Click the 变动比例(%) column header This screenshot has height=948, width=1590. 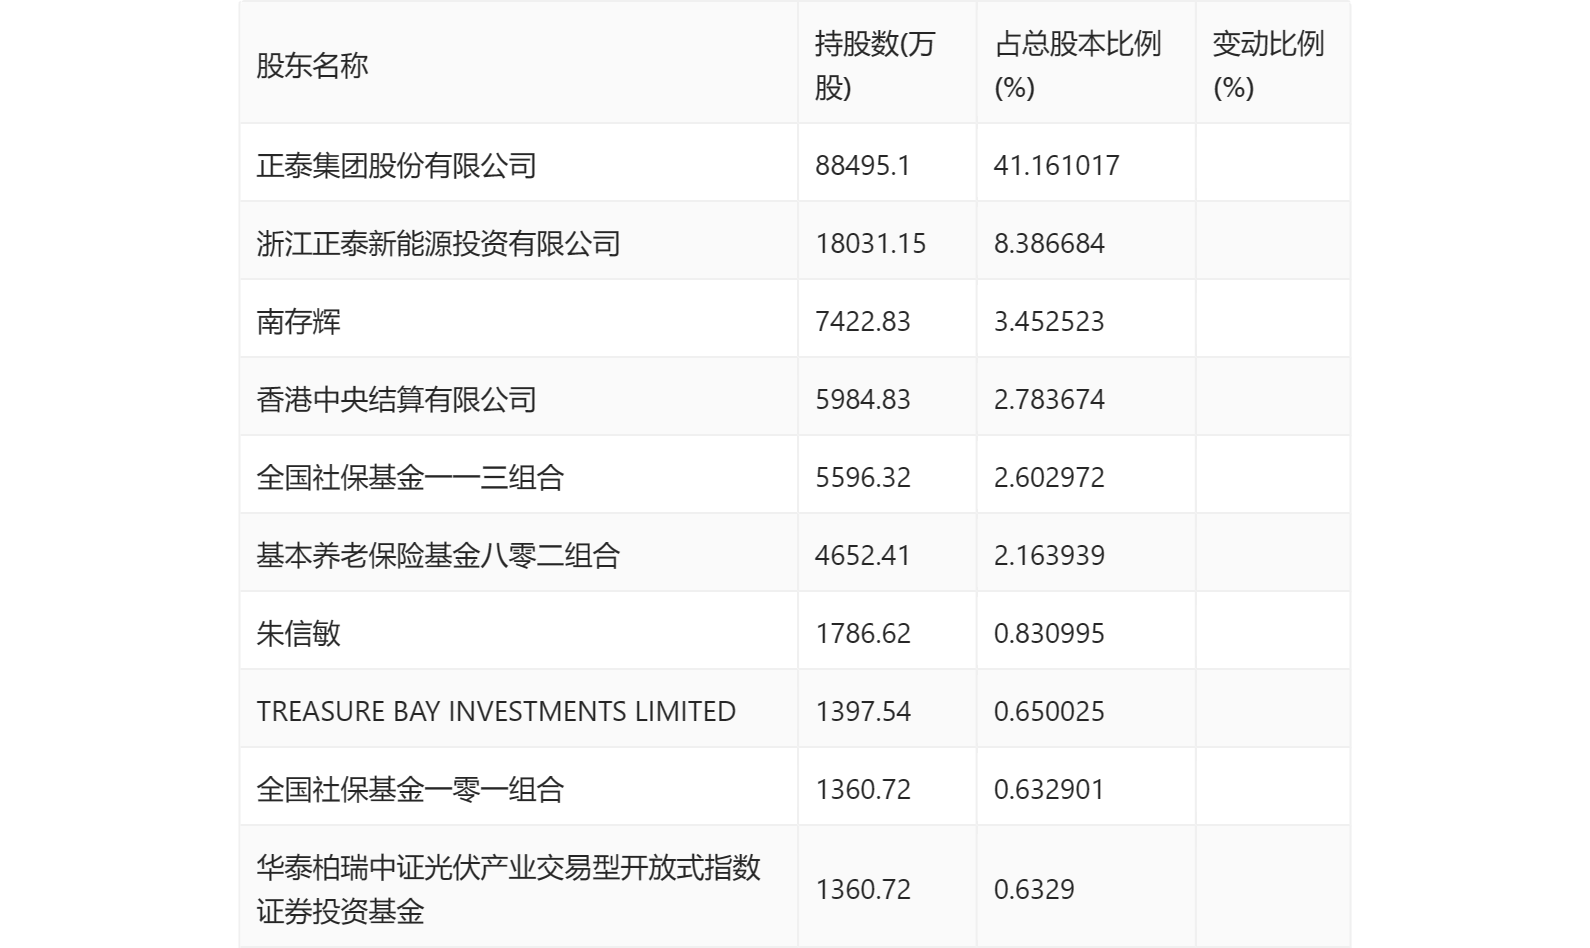(1267, 66)
